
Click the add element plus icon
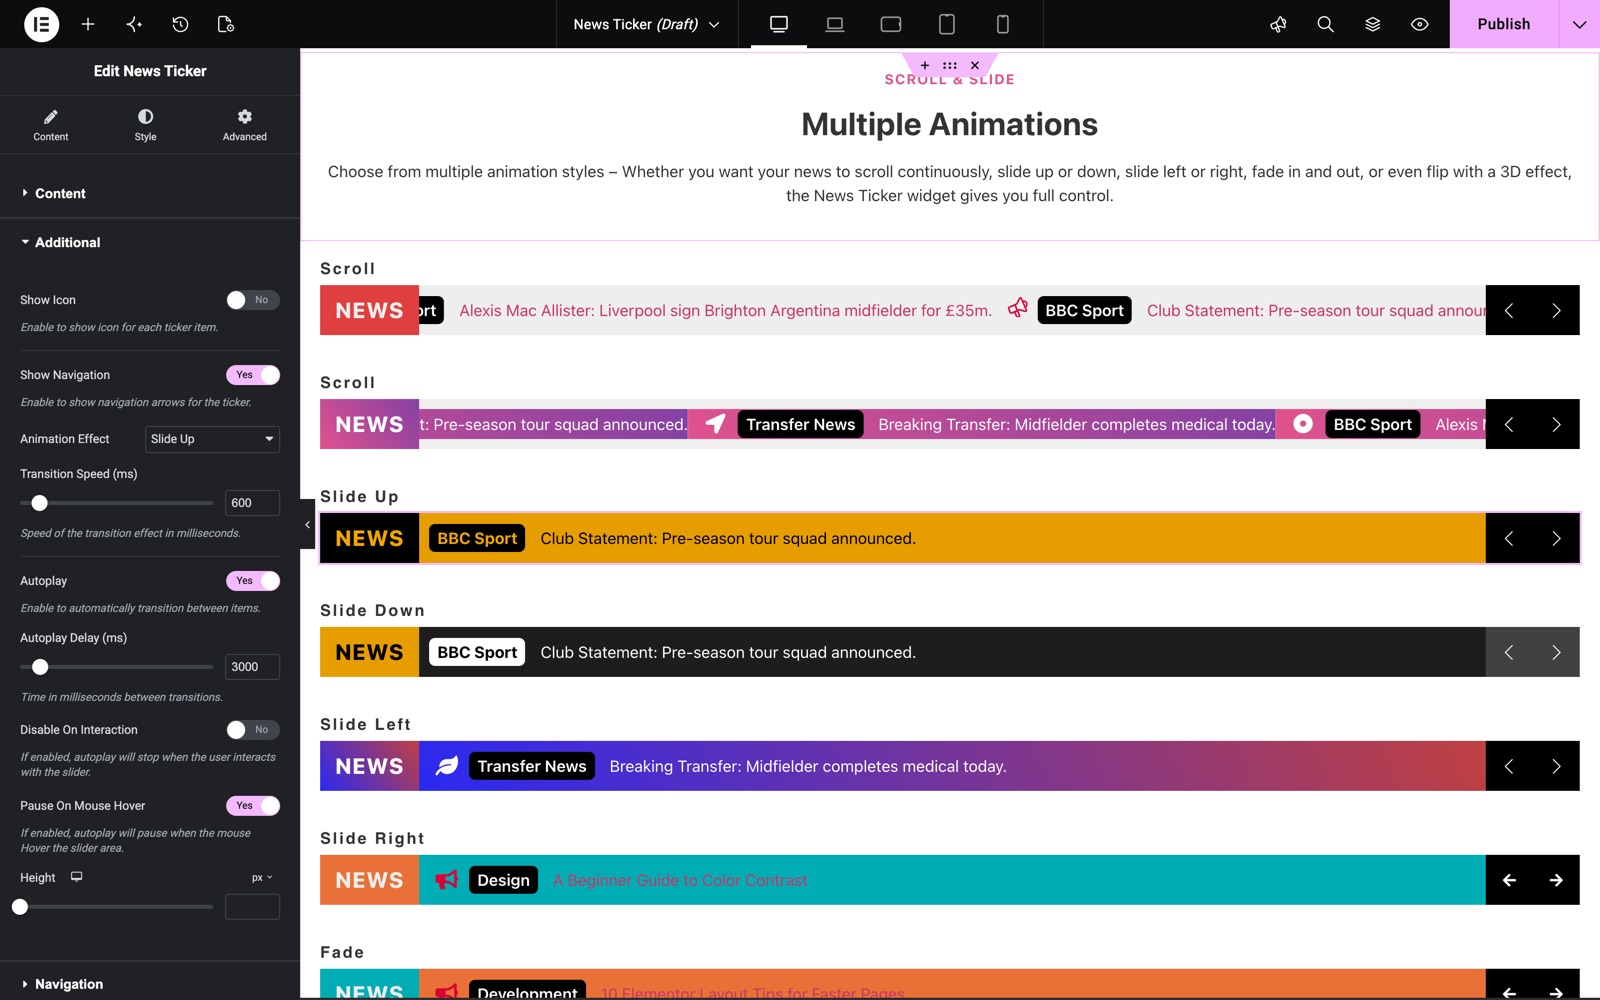(x=88, y=24)
